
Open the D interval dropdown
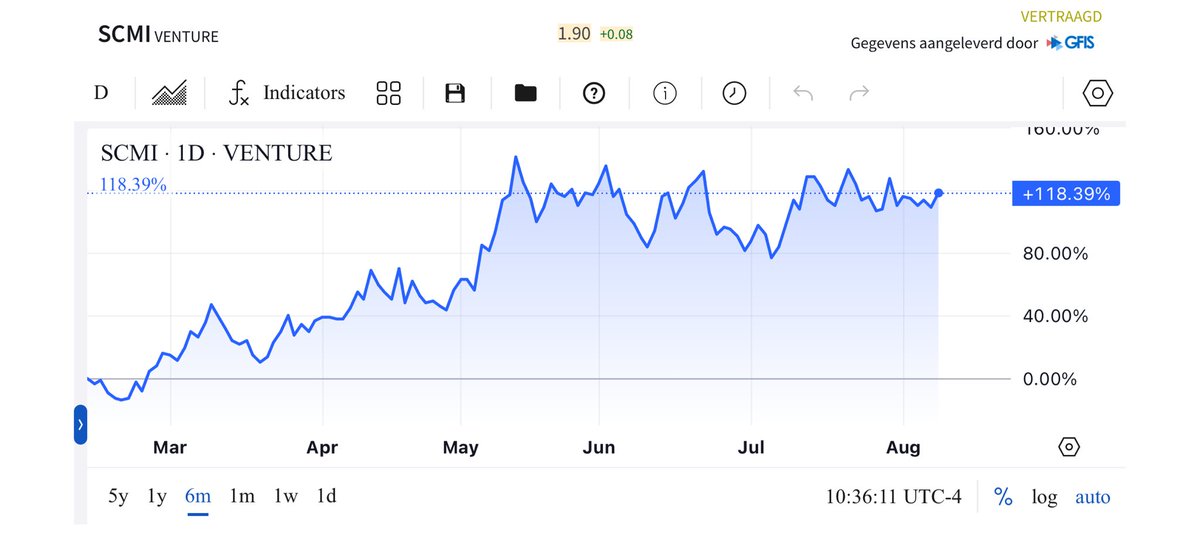(x=101, y=93)
